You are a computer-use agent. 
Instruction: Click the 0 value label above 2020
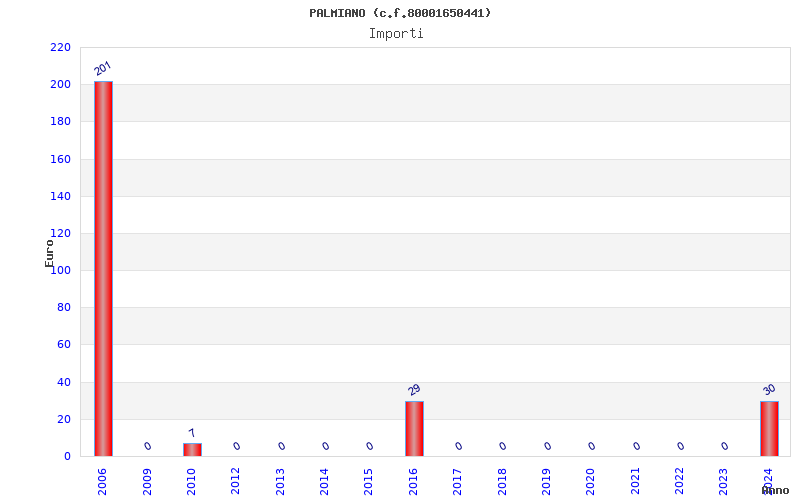[x=592, y=446]
